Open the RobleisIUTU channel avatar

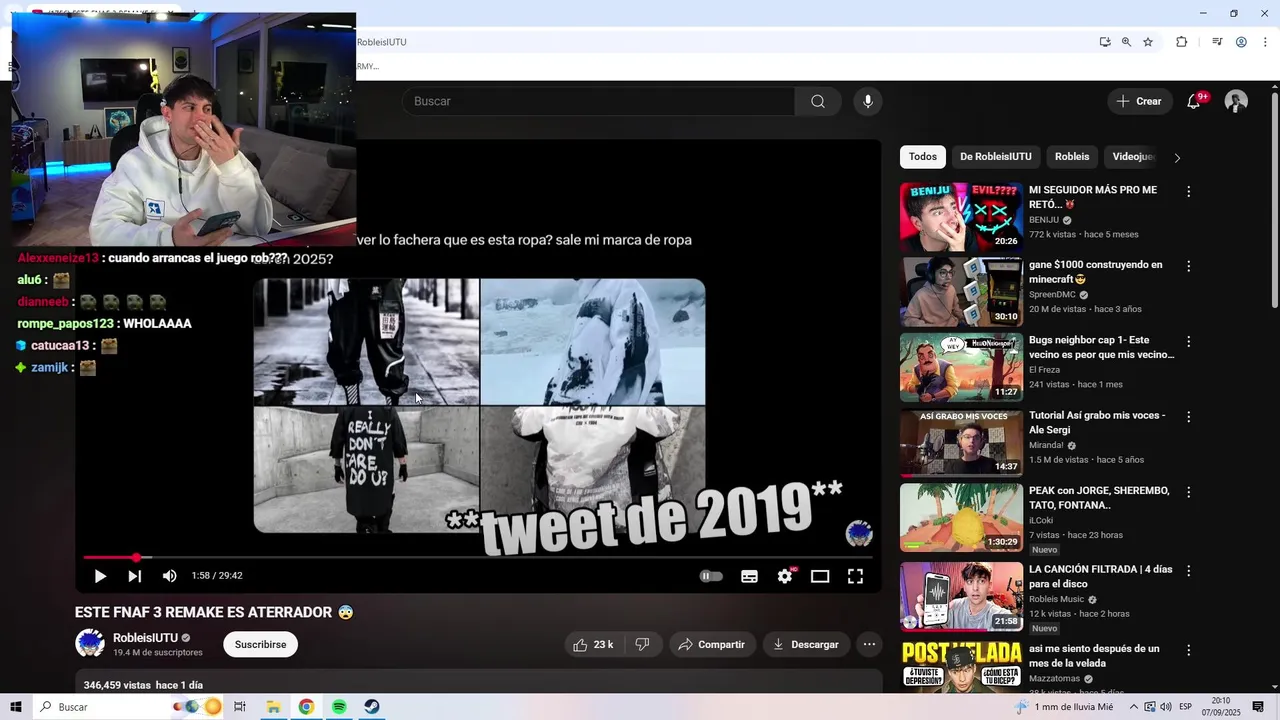point(90,644)
